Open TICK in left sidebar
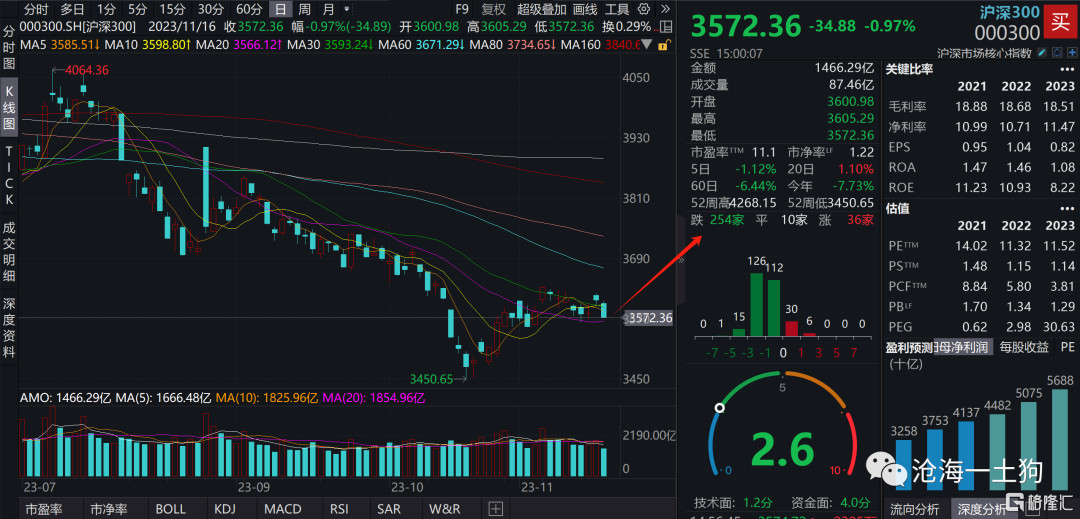The height and width of the screenshot is (519, 1080). pyautogui.click(x=9, y=177)
